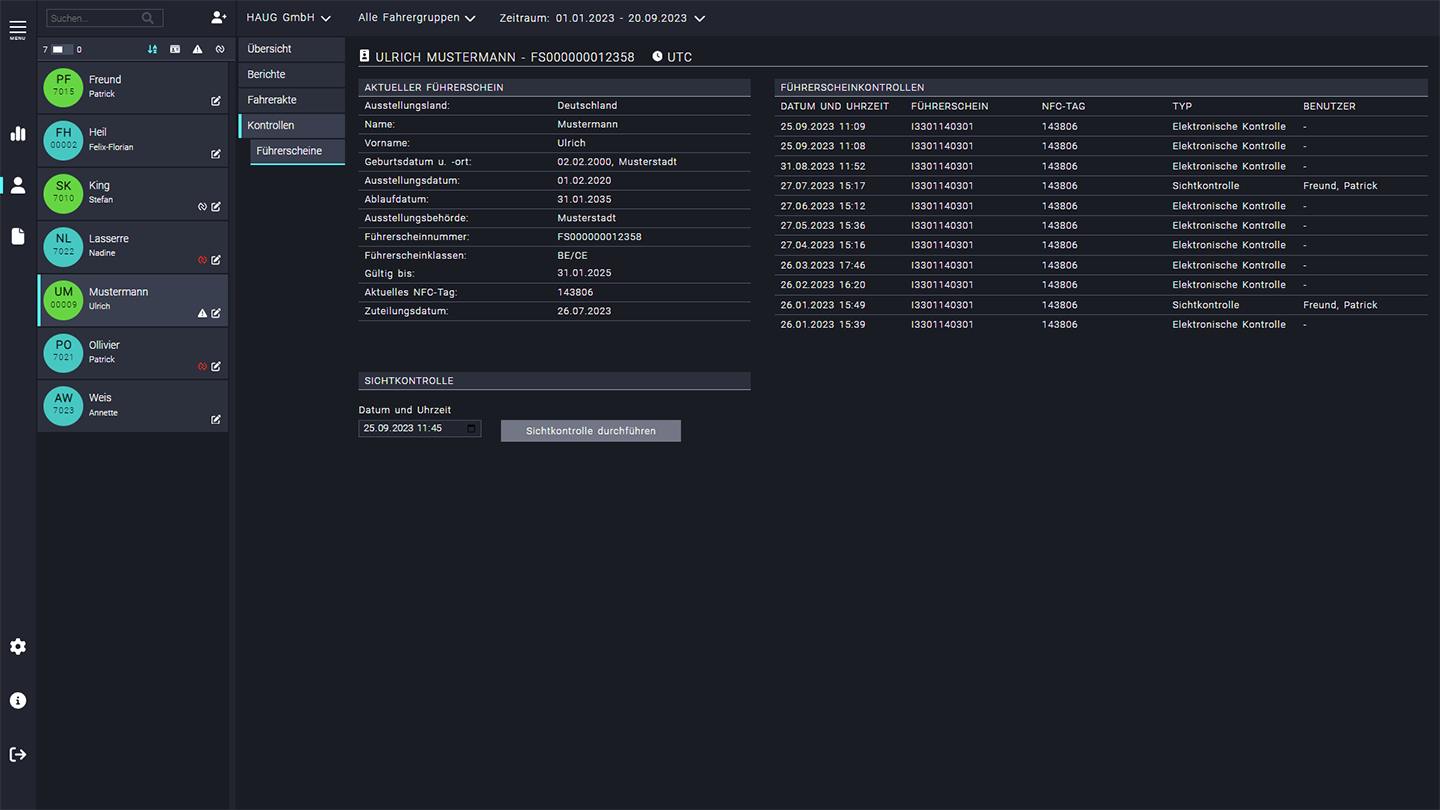Toggle the sort order filter icon
Image resolution: width=1440 pixels, height=810 pixels.
(152, 49)
